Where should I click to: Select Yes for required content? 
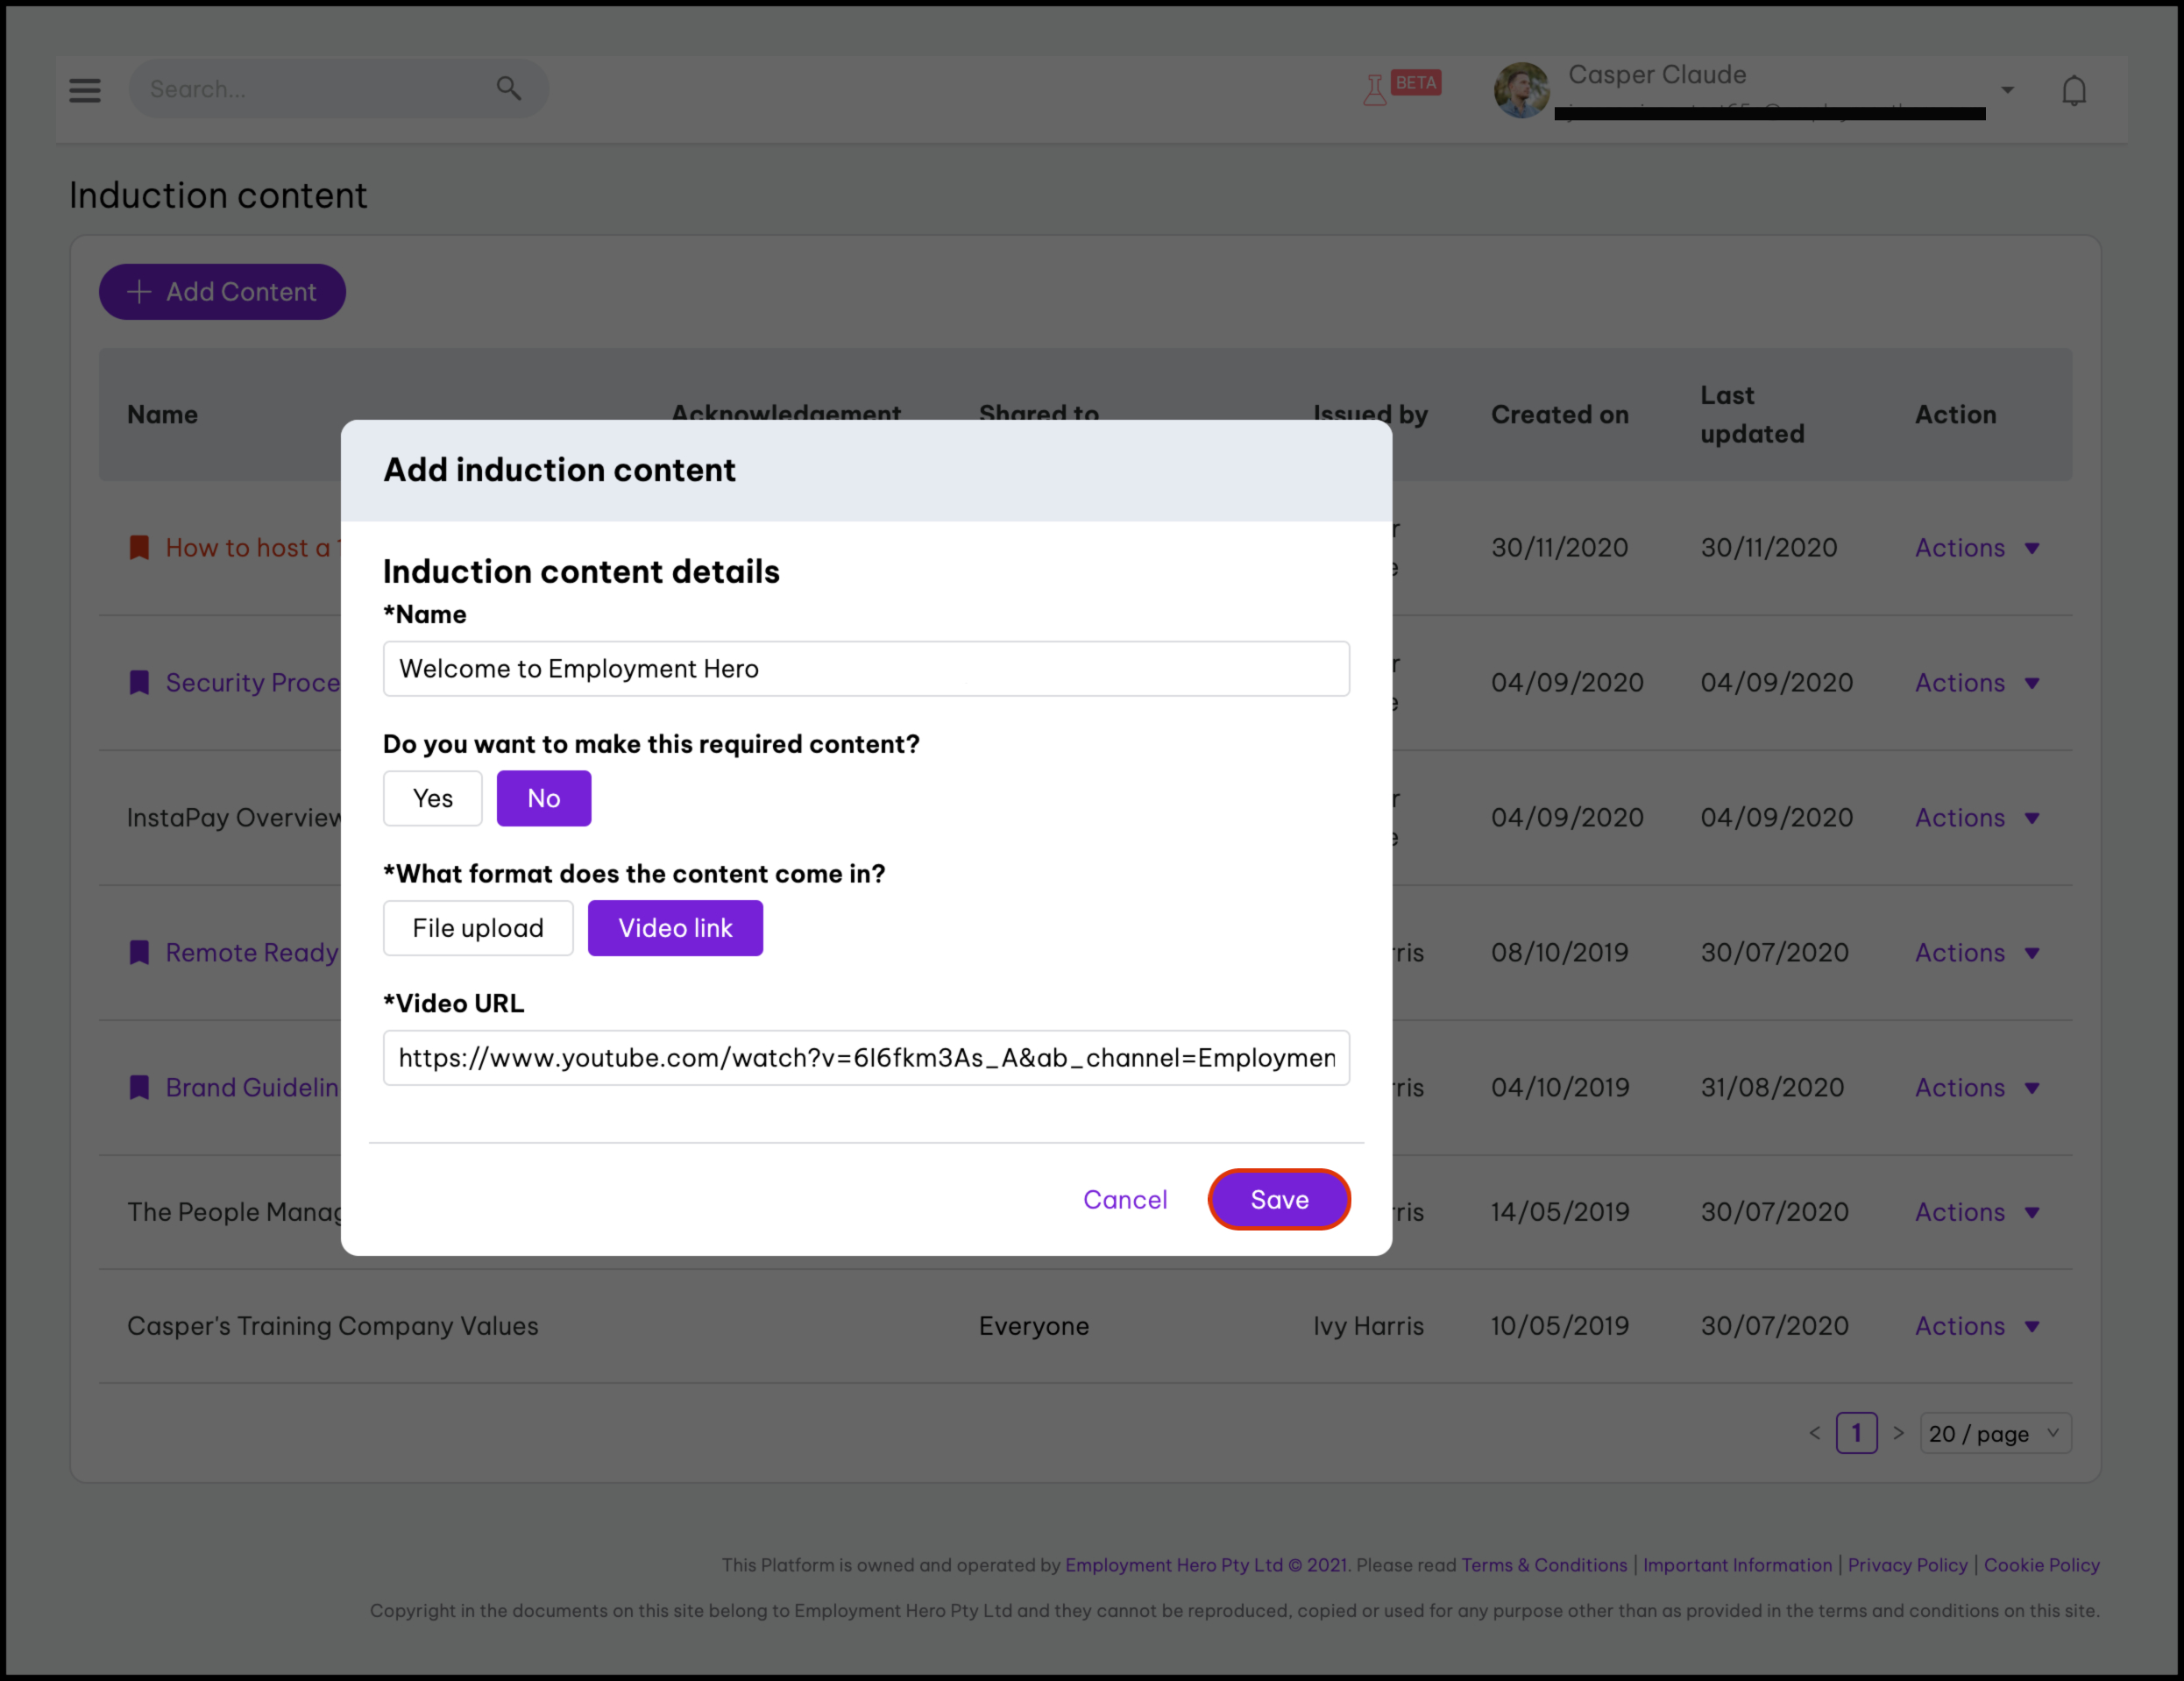(432, 798)
